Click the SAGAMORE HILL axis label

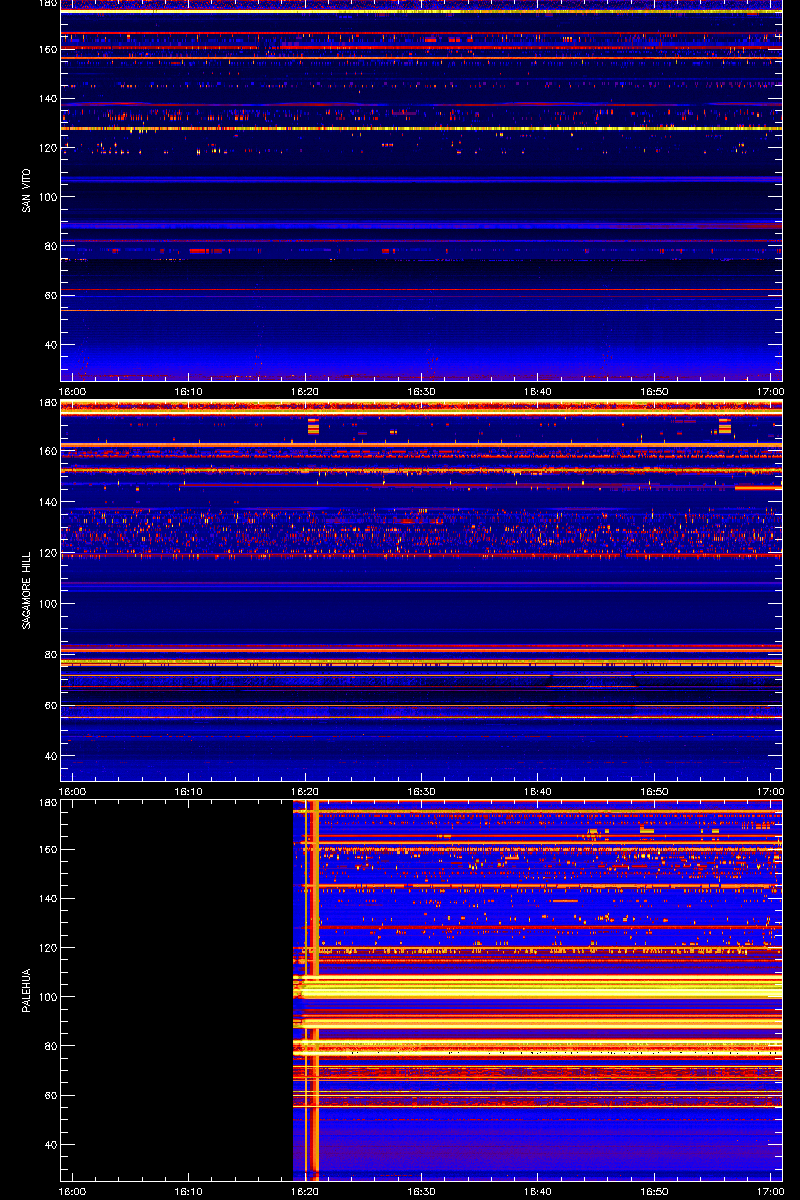click(26, 590)
